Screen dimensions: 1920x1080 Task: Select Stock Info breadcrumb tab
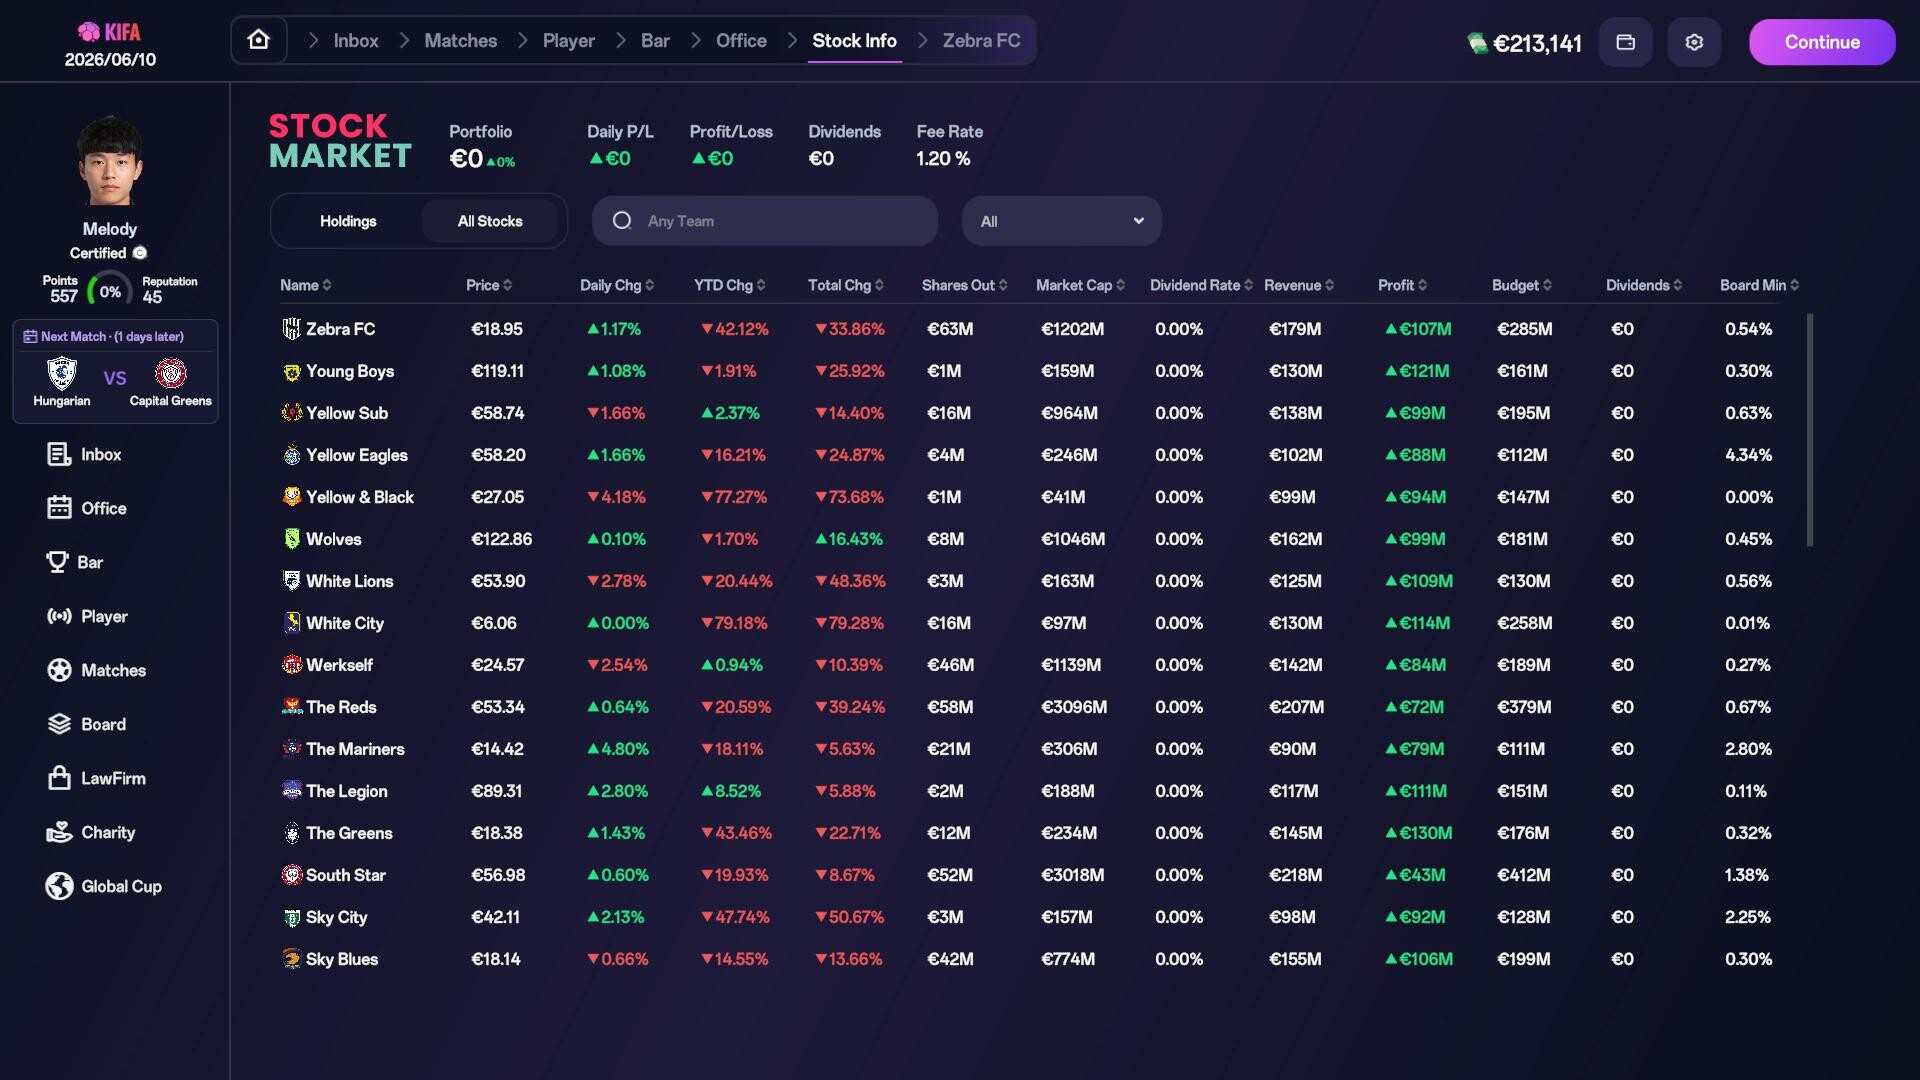pos(854,41)
